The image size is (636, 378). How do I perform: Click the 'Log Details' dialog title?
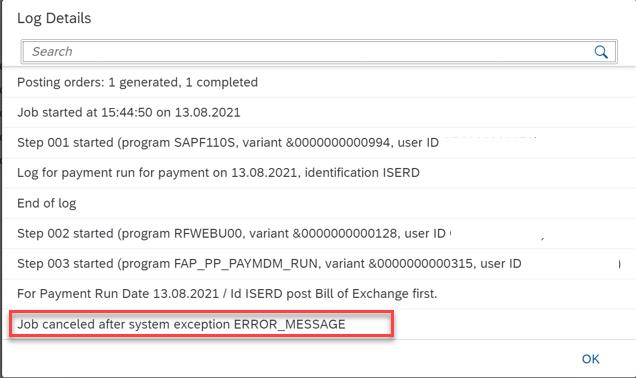point(54,19)
